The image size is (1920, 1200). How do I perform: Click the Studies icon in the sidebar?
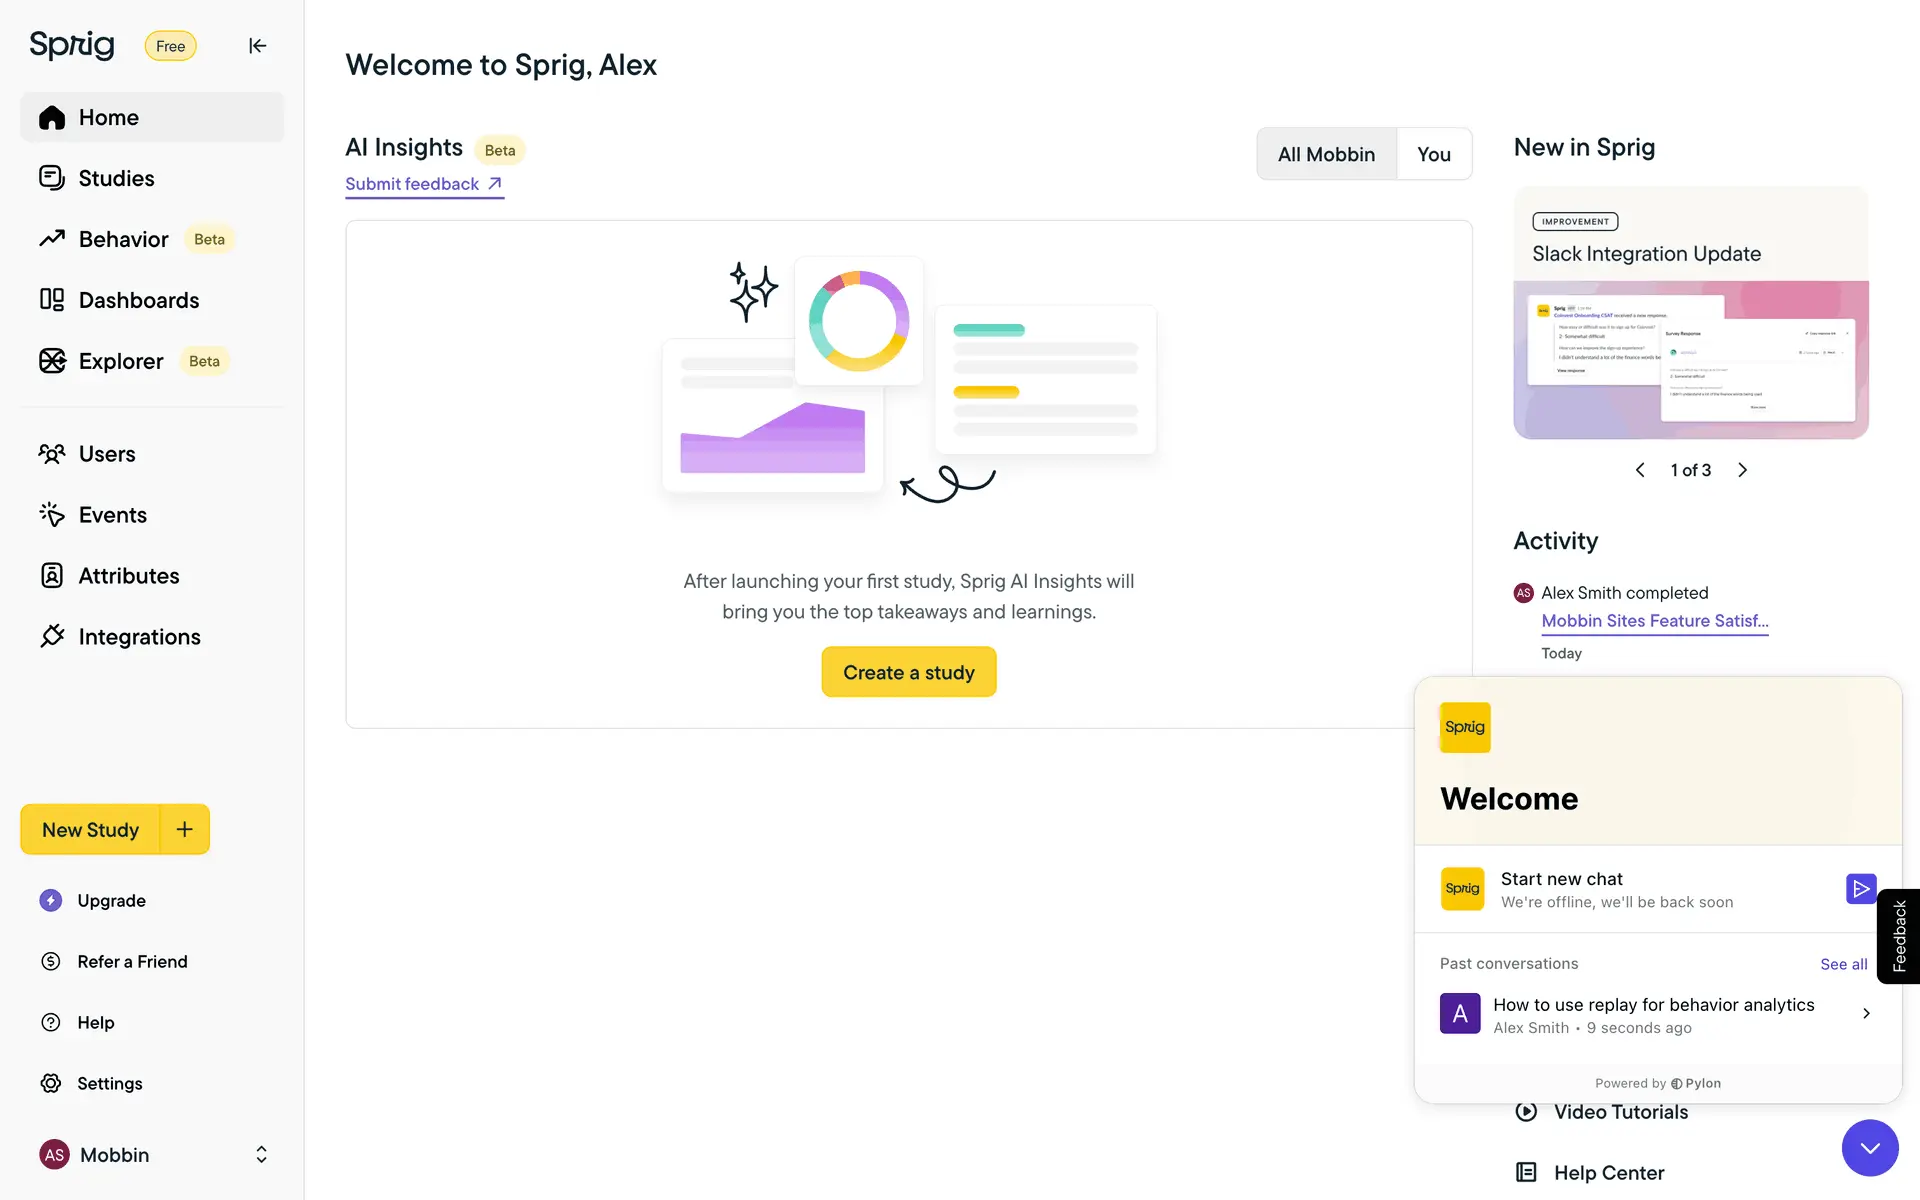point(52,178)
